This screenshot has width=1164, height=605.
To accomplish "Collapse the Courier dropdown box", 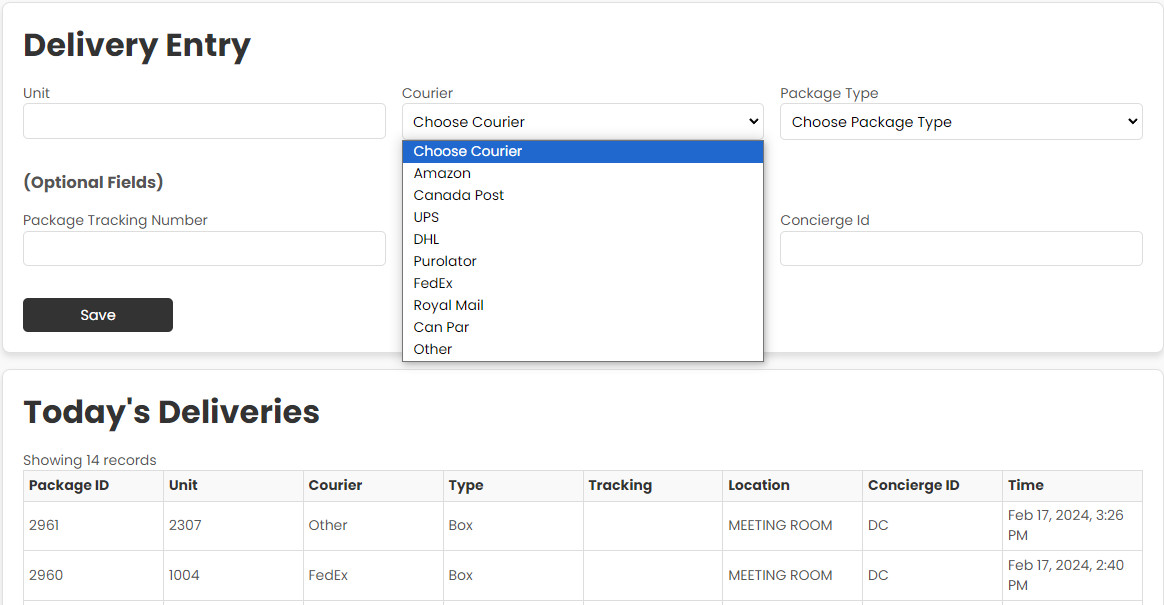I will click(x=582, y=121).
